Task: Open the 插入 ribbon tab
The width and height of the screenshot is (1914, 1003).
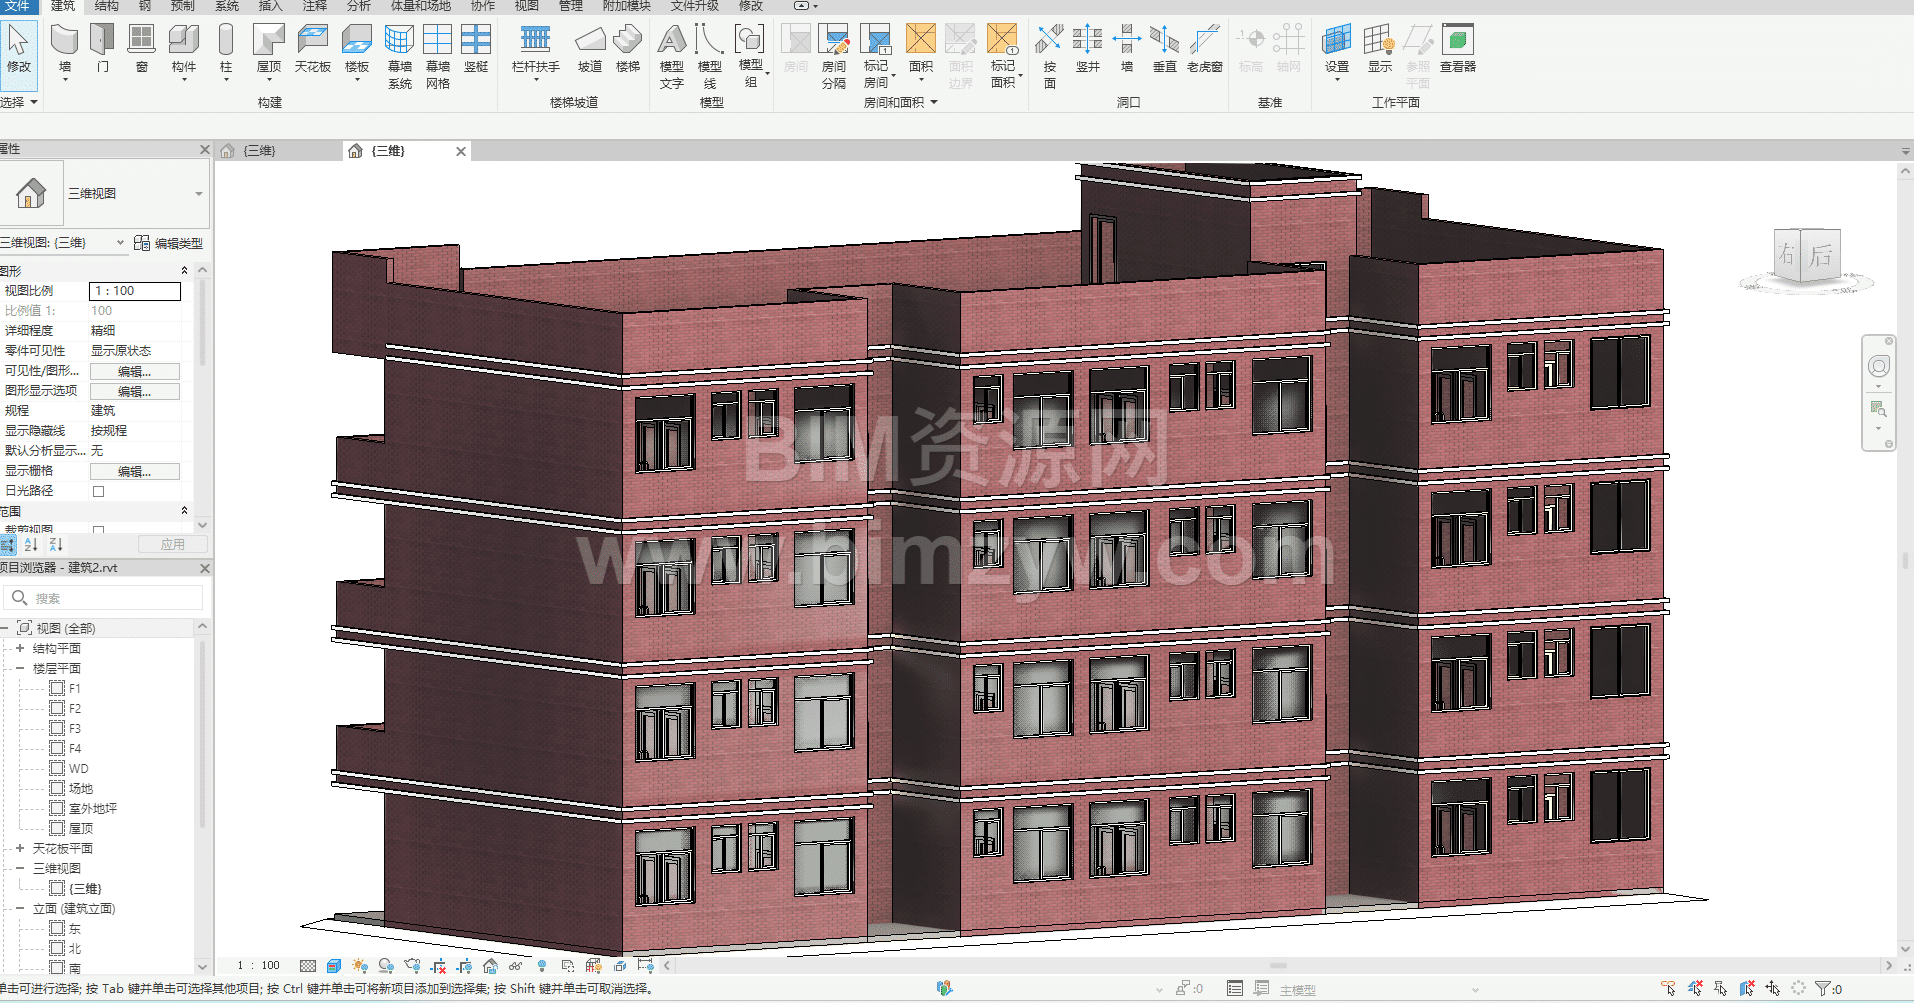Action: click(x=270, y=6)
